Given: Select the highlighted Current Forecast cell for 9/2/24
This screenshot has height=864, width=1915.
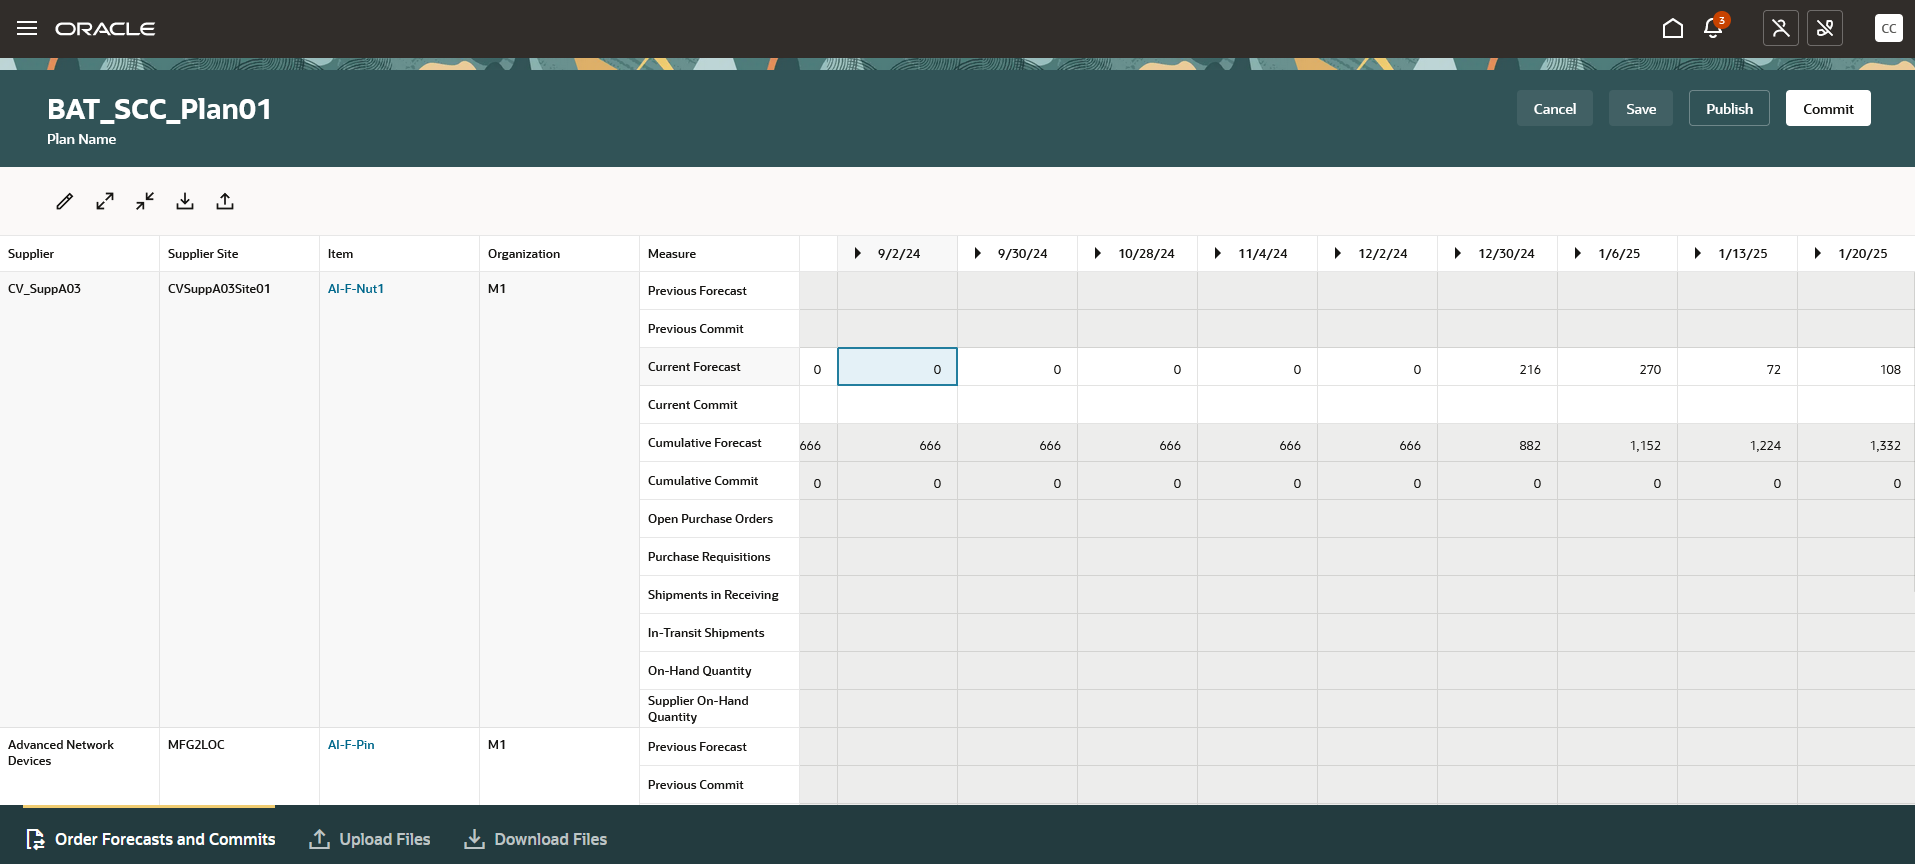Looking at the screenshot, I should 897,367.
